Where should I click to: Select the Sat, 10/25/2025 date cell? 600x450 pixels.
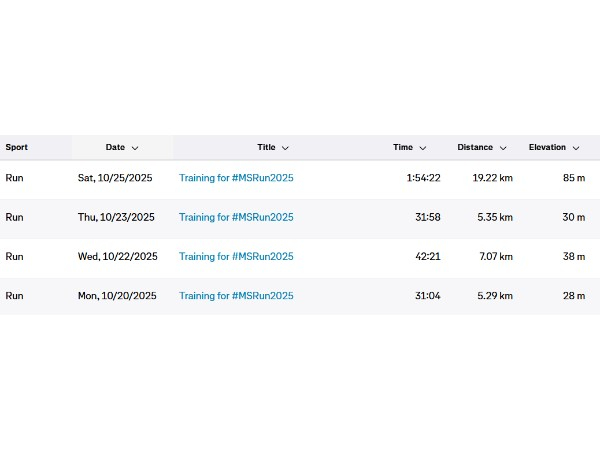click(116, 178)
